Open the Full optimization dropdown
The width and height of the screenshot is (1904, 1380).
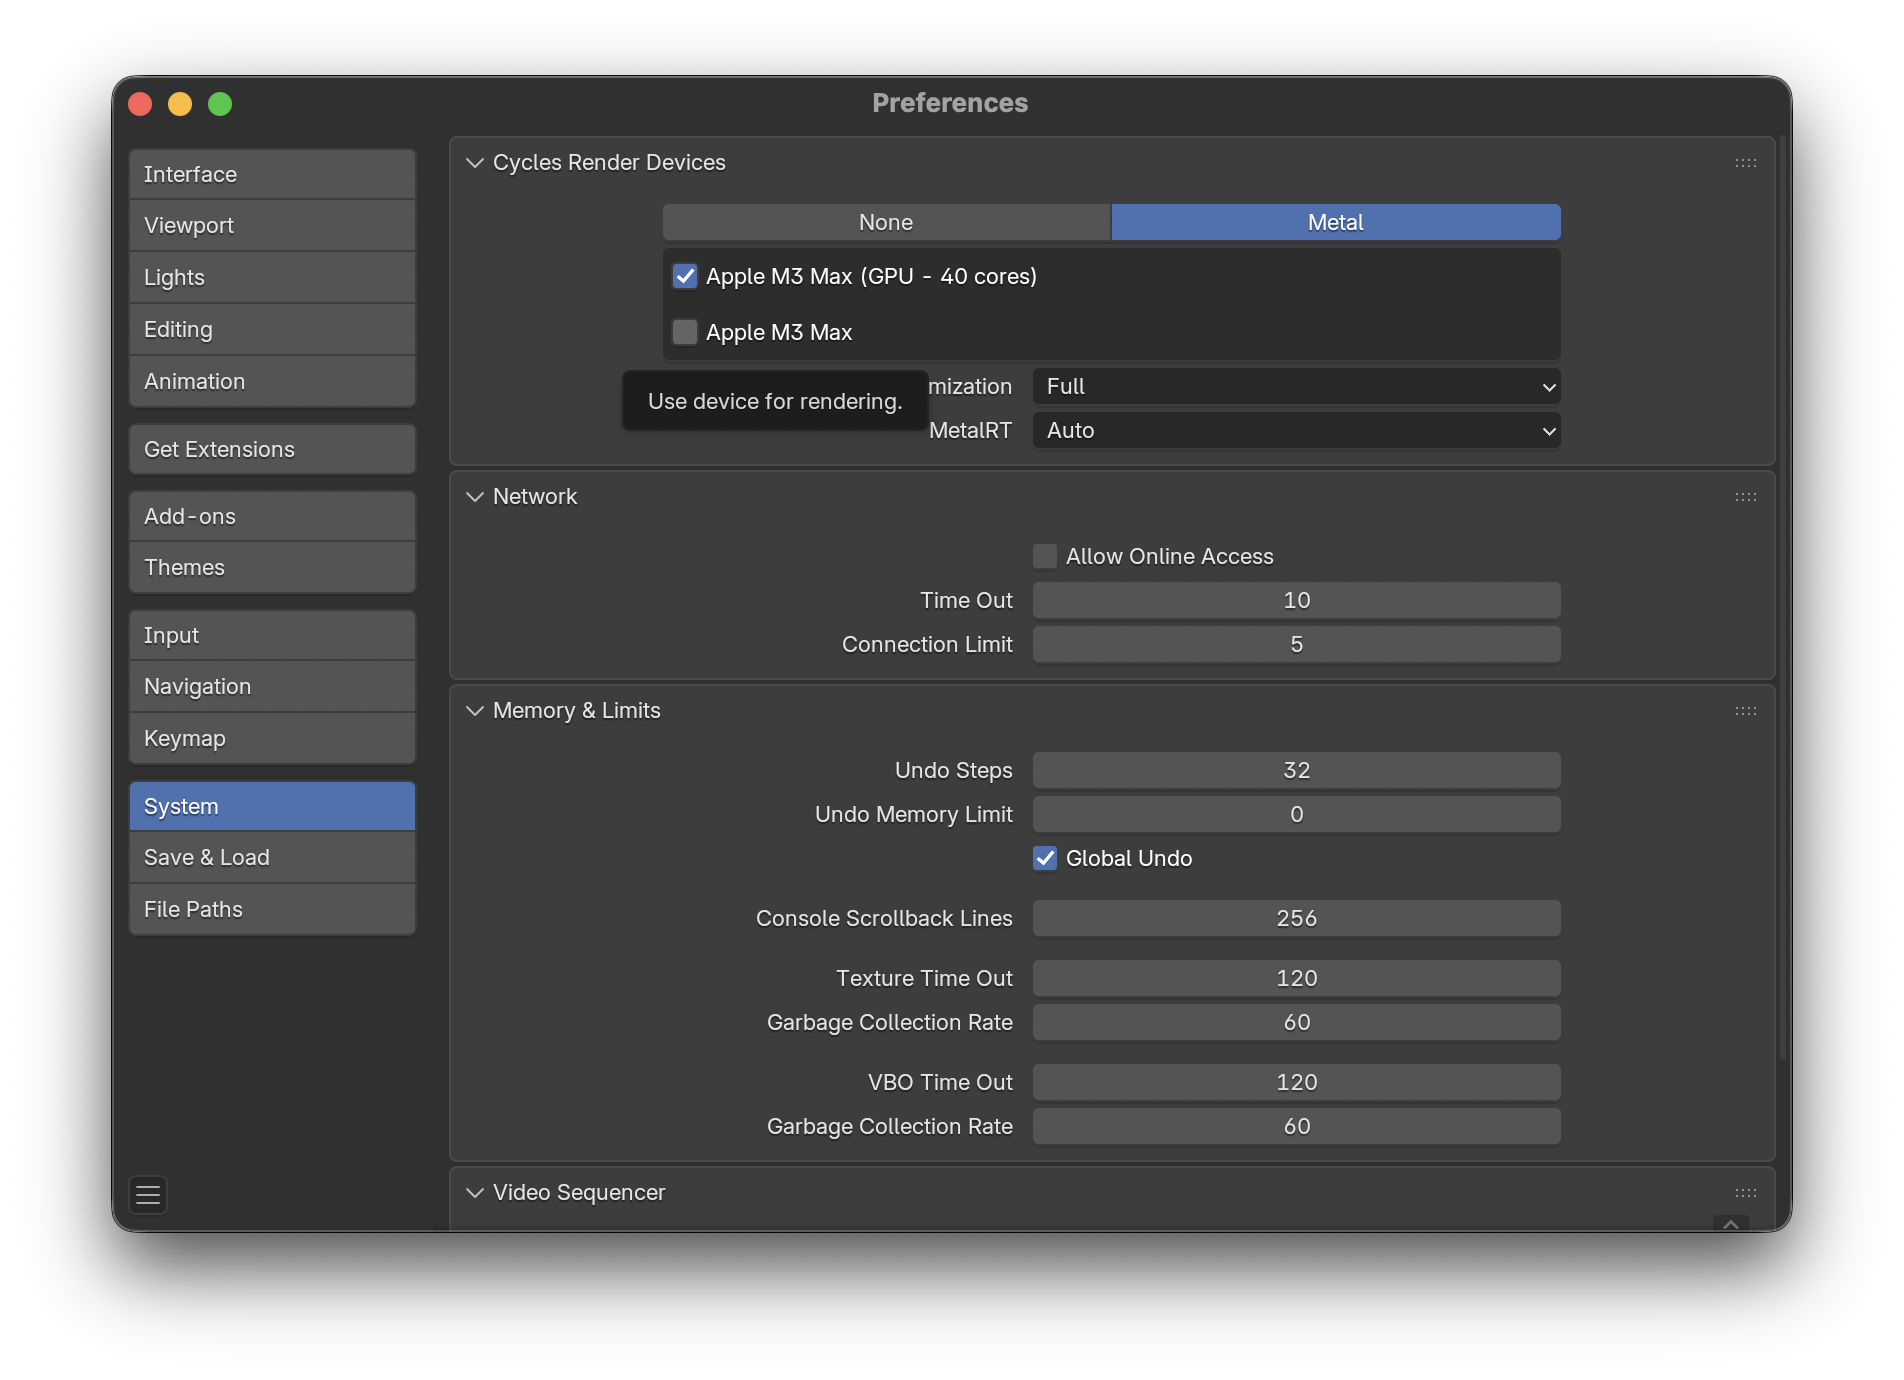[x=1296, y=387]
